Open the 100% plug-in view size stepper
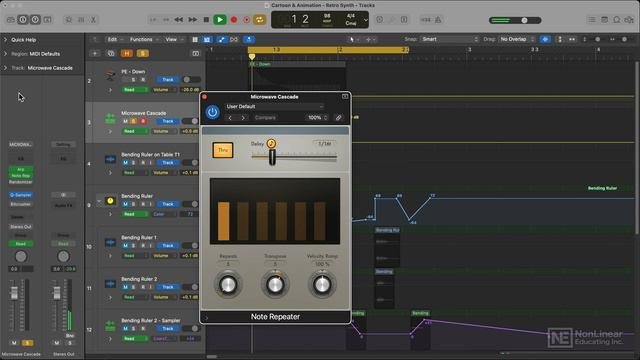Image resolution: width=640 pixels, height=360 pixels. tap(317, 118)
